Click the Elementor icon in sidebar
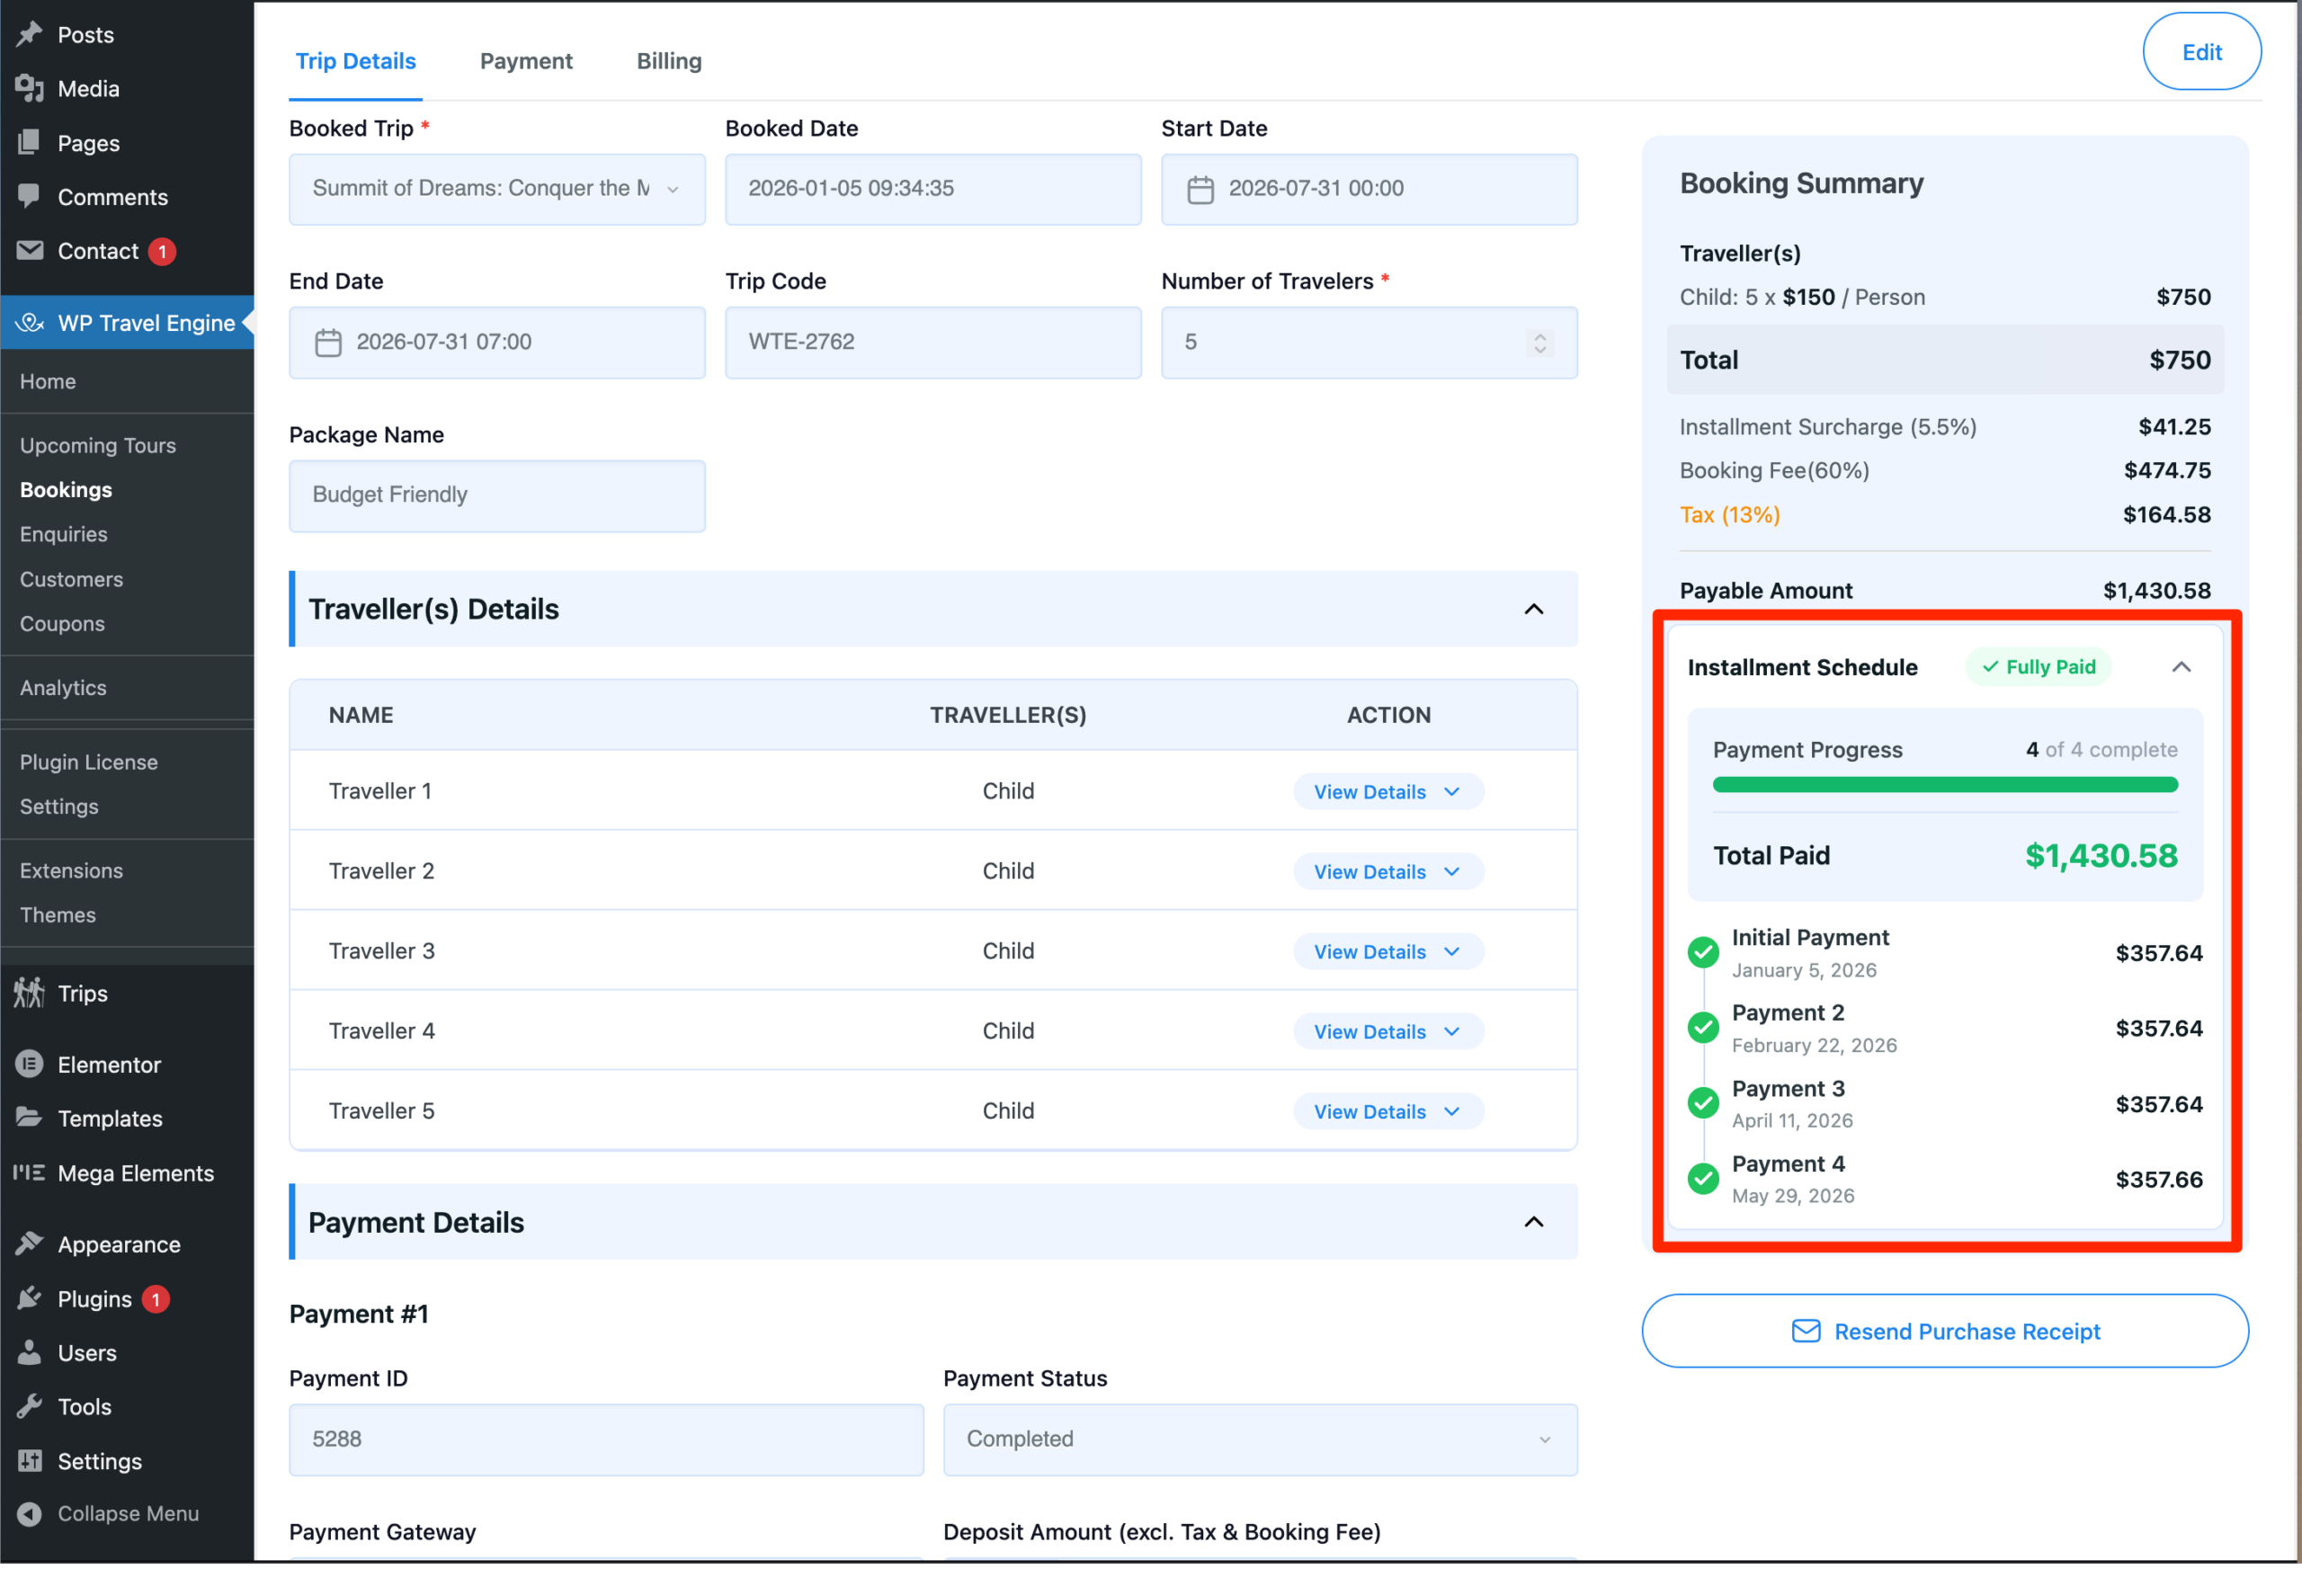This screenshot has width=2302, height=1596. (x=29, y=1064)
